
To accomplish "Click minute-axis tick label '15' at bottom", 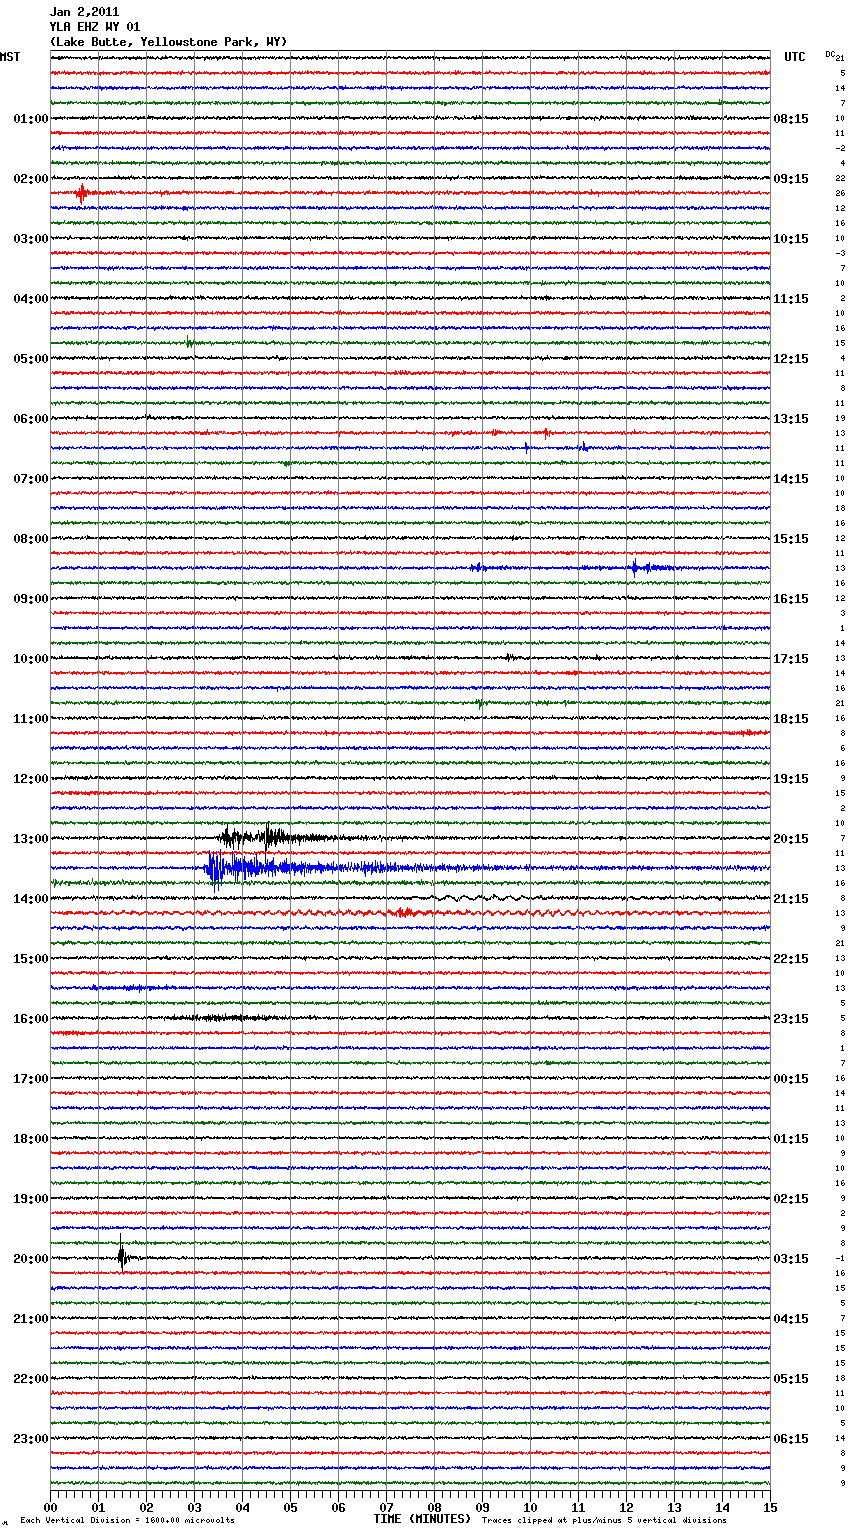I will click(x=770, y=1507).
